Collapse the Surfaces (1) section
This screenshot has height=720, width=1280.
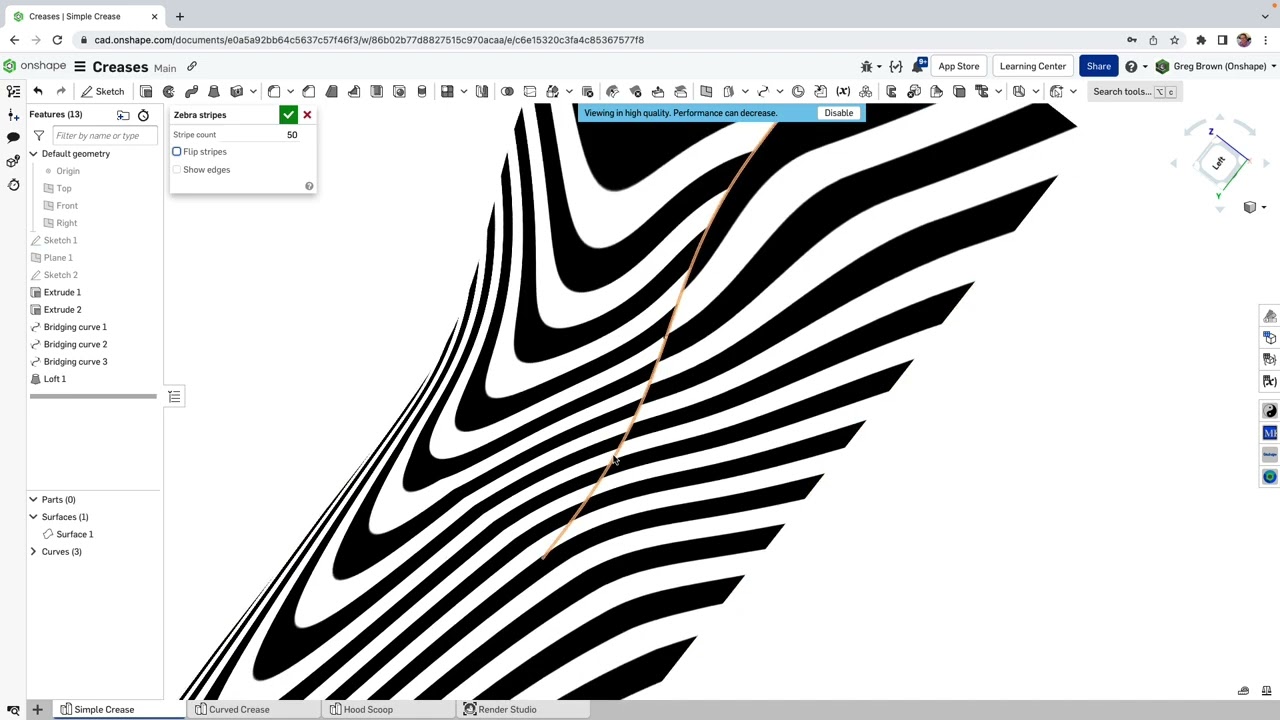(33, 517)
